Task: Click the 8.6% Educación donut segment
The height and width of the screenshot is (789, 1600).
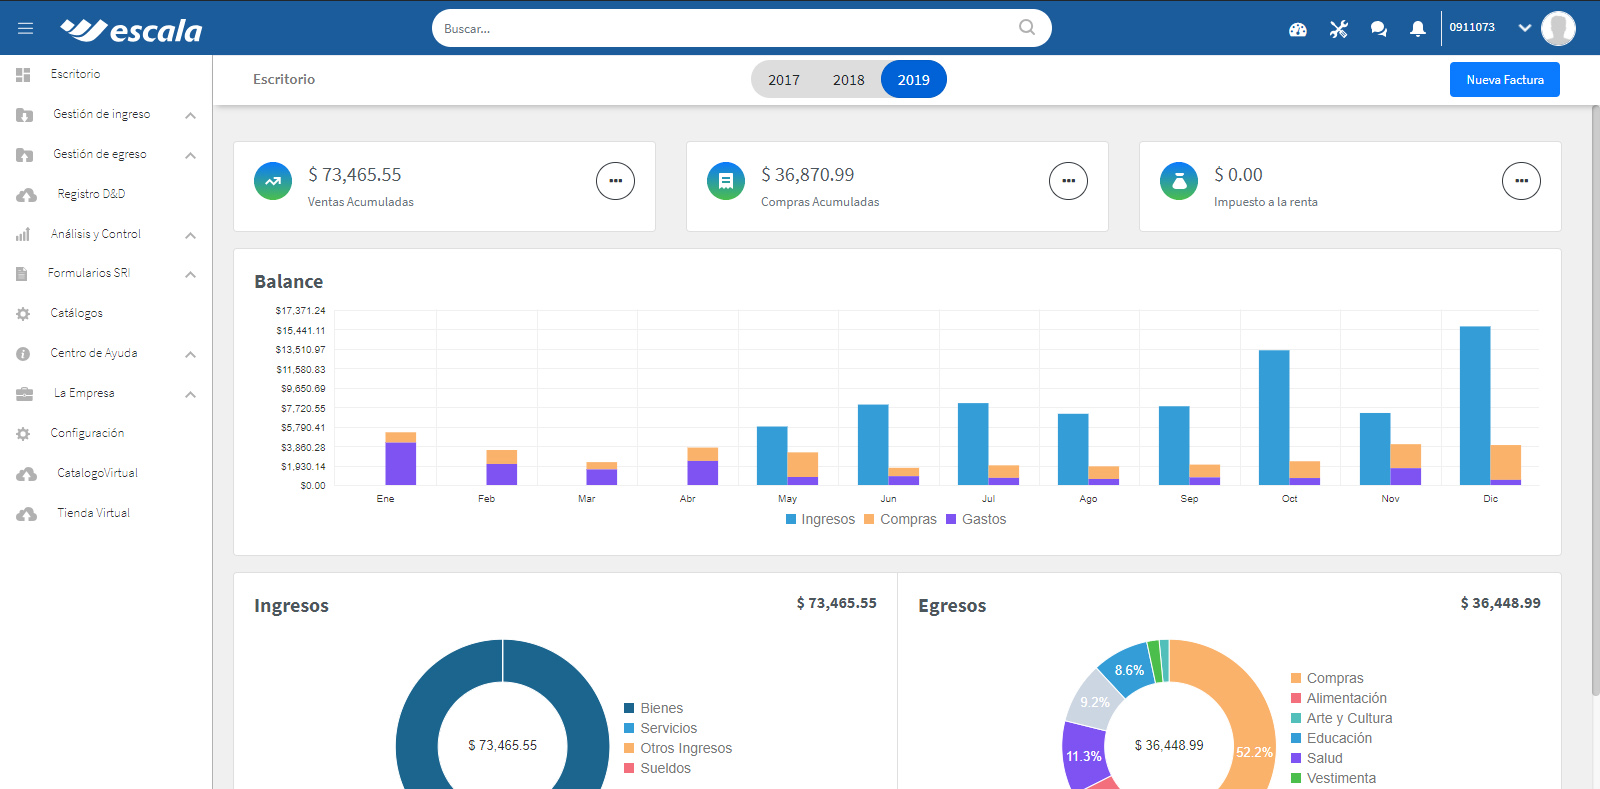Action: [1128, 669]
